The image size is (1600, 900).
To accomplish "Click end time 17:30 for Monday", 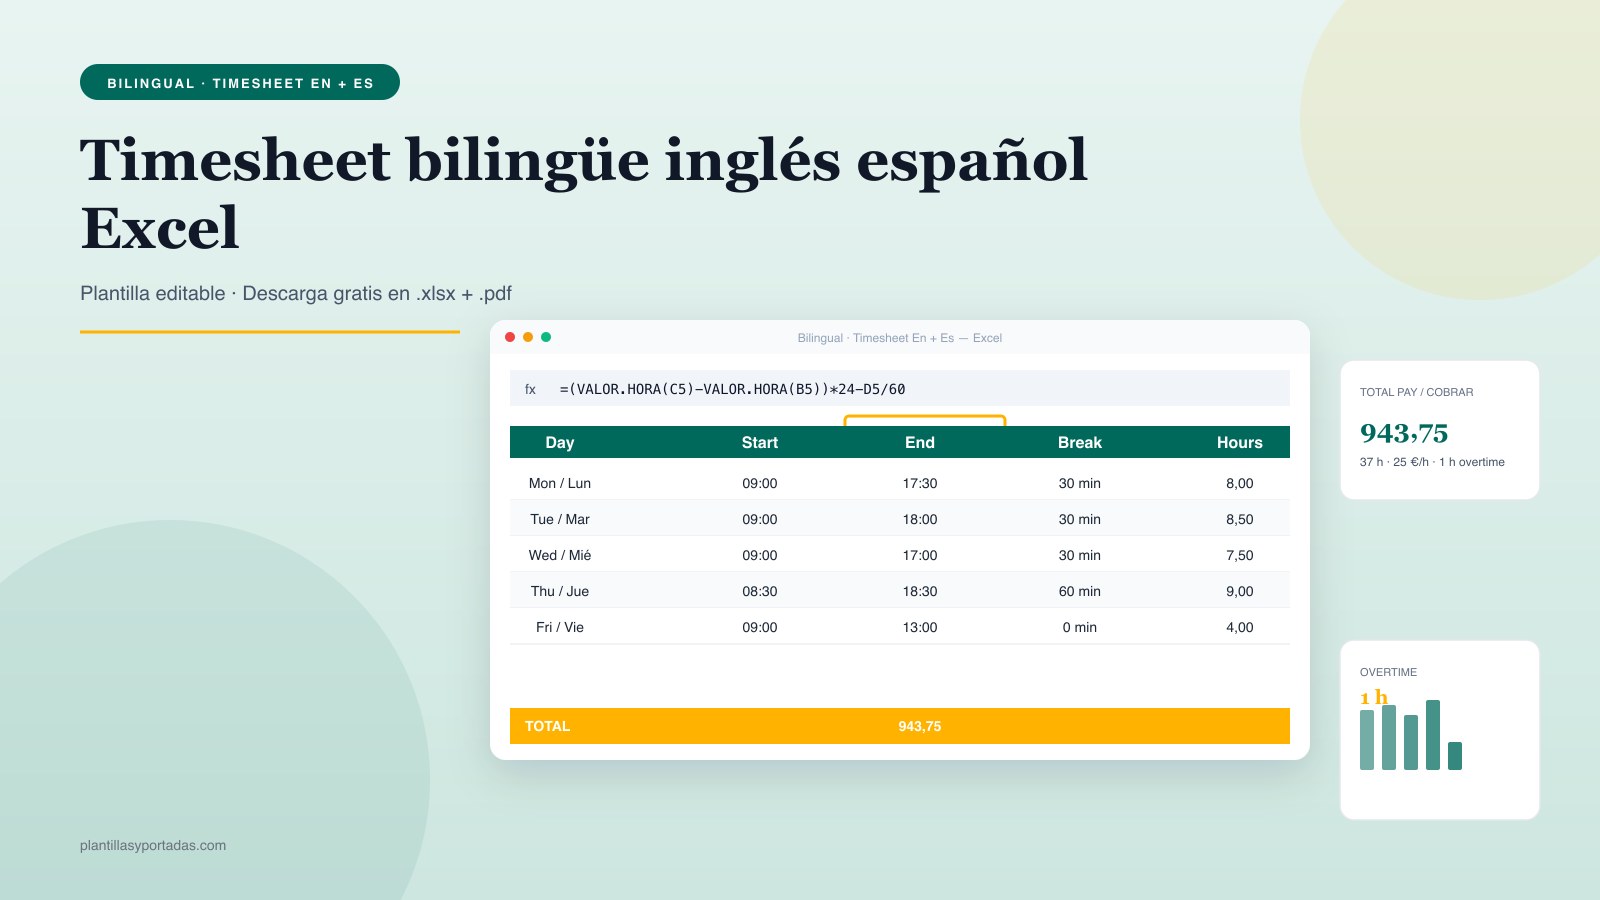I will pos(920,483).
